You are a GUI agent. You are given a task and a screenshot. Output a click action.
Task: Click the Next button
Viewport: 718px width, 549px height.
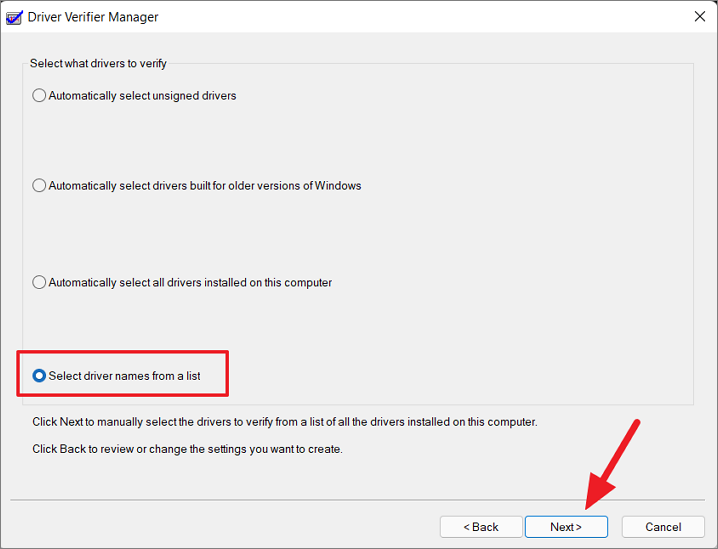[566, 527]
